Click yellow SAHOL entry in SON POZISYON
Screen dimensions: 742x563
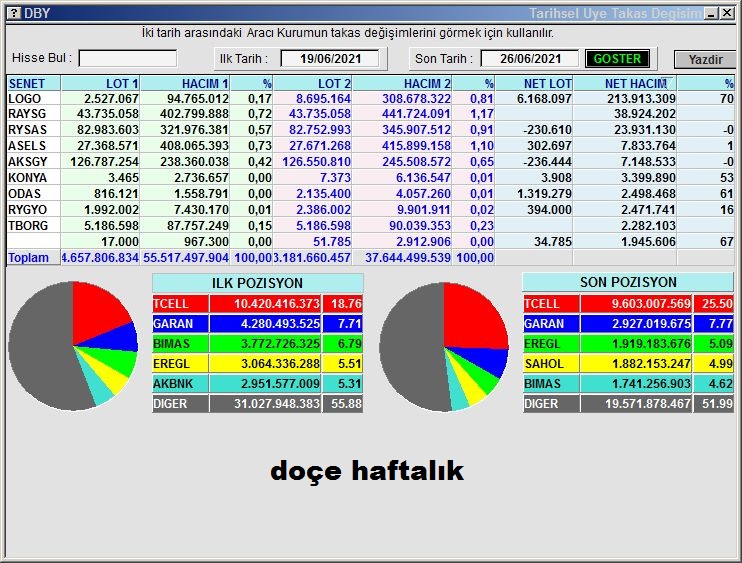628,364
